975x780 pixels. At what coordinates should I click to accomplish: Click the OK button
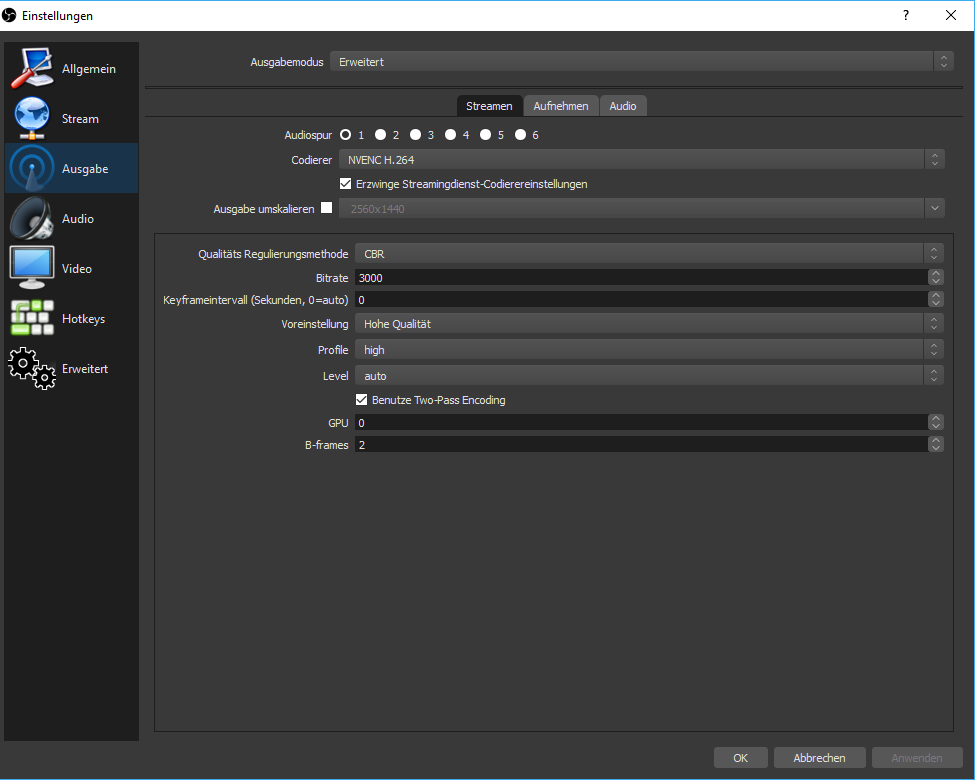pos(741,758)
